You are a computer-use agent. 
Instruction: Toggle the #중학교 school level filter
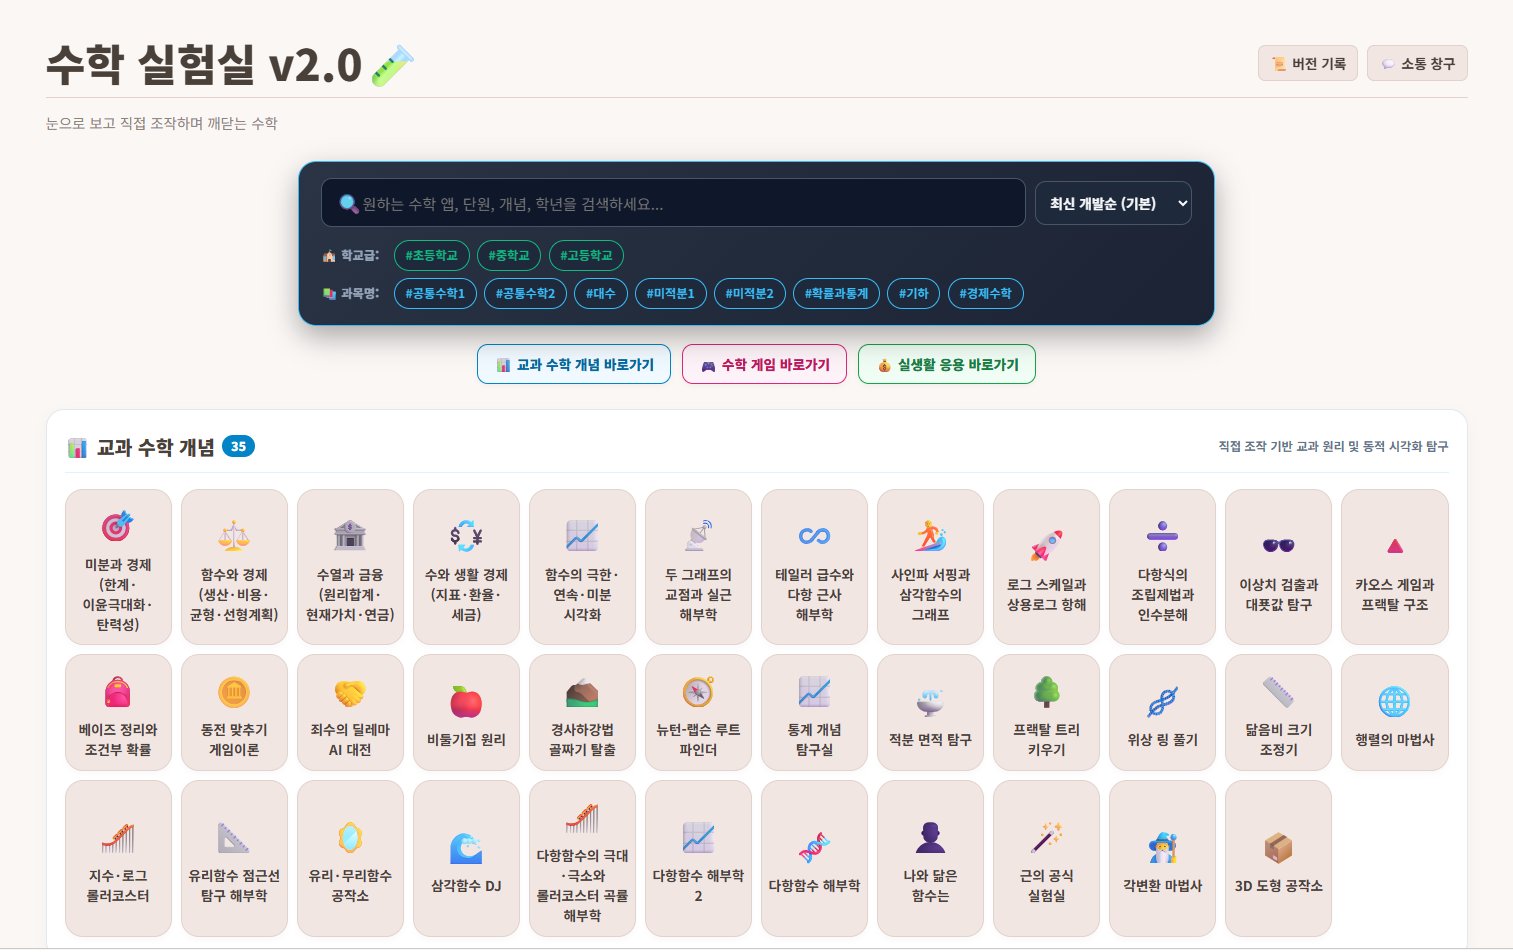pyautogui.click(x=509, y=255)
